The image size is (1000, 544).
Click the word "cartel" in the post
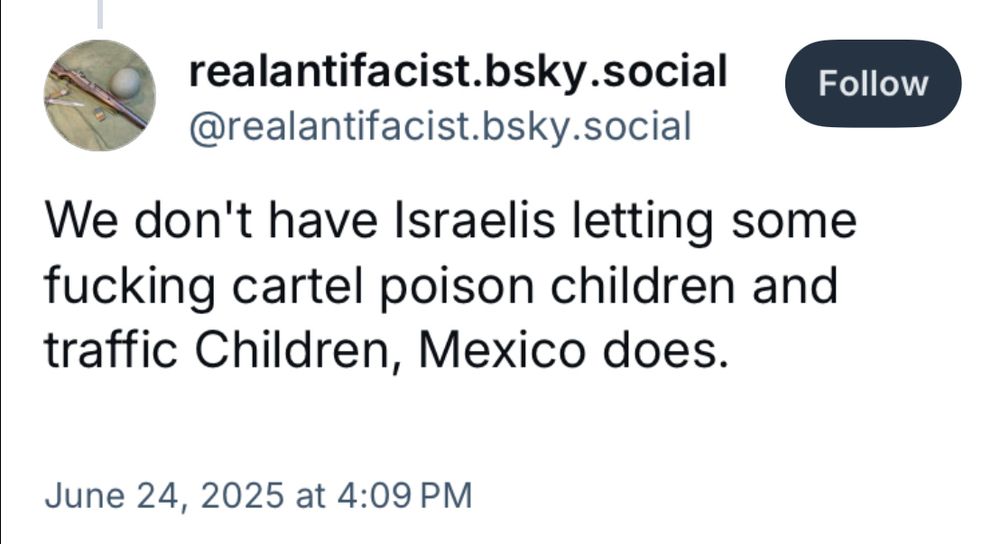[x=297, y=286]
